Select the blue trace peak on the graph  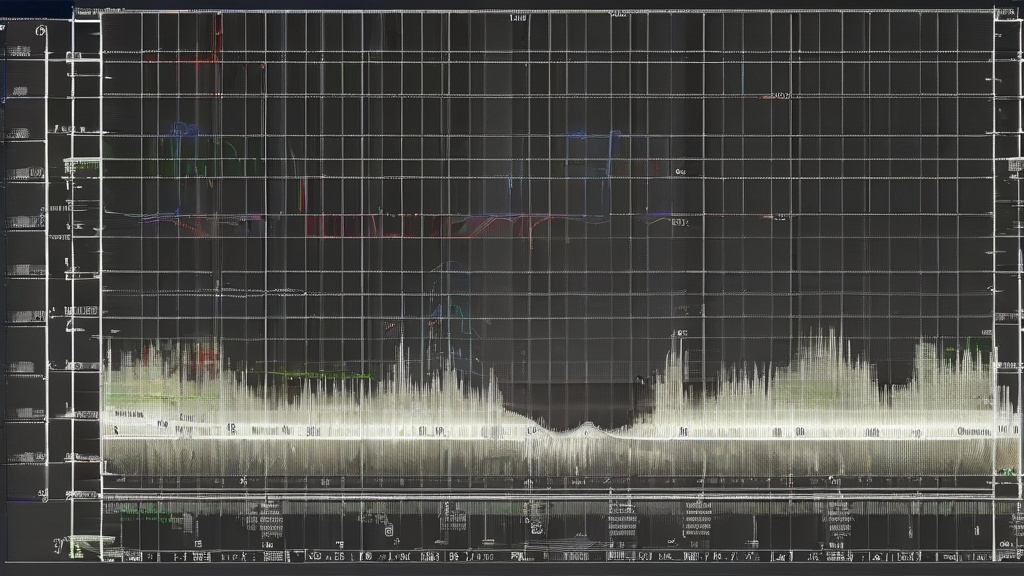182,129
